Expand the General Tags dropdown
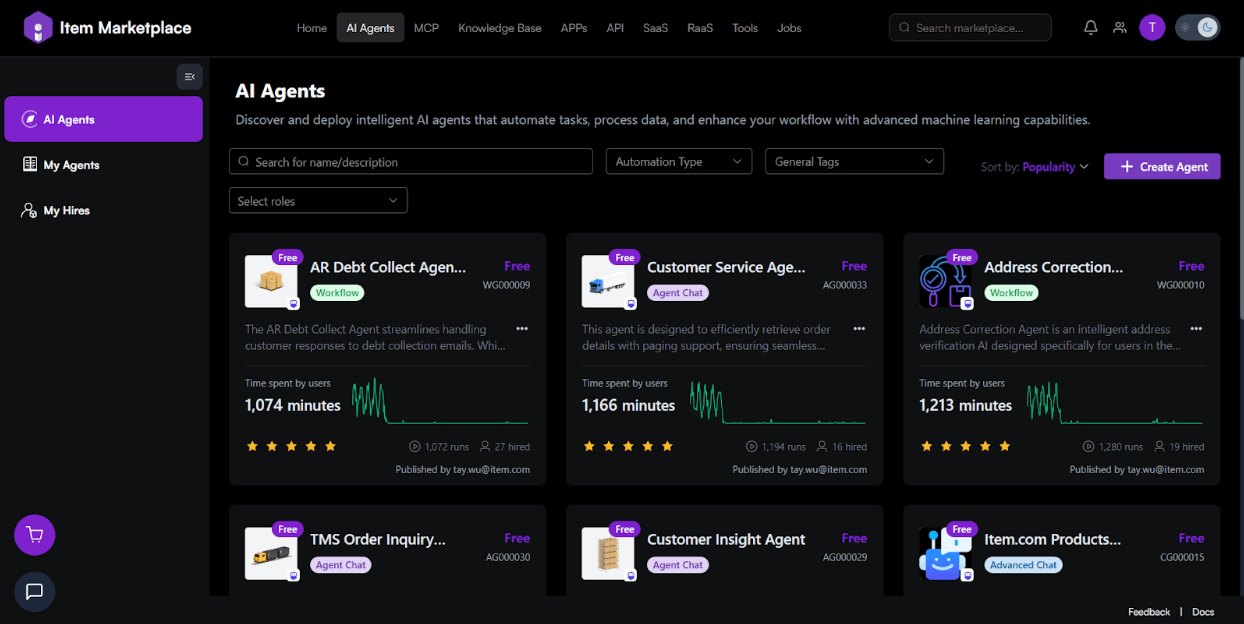This screenshot has width=1244, height=624. coord(854,162)
